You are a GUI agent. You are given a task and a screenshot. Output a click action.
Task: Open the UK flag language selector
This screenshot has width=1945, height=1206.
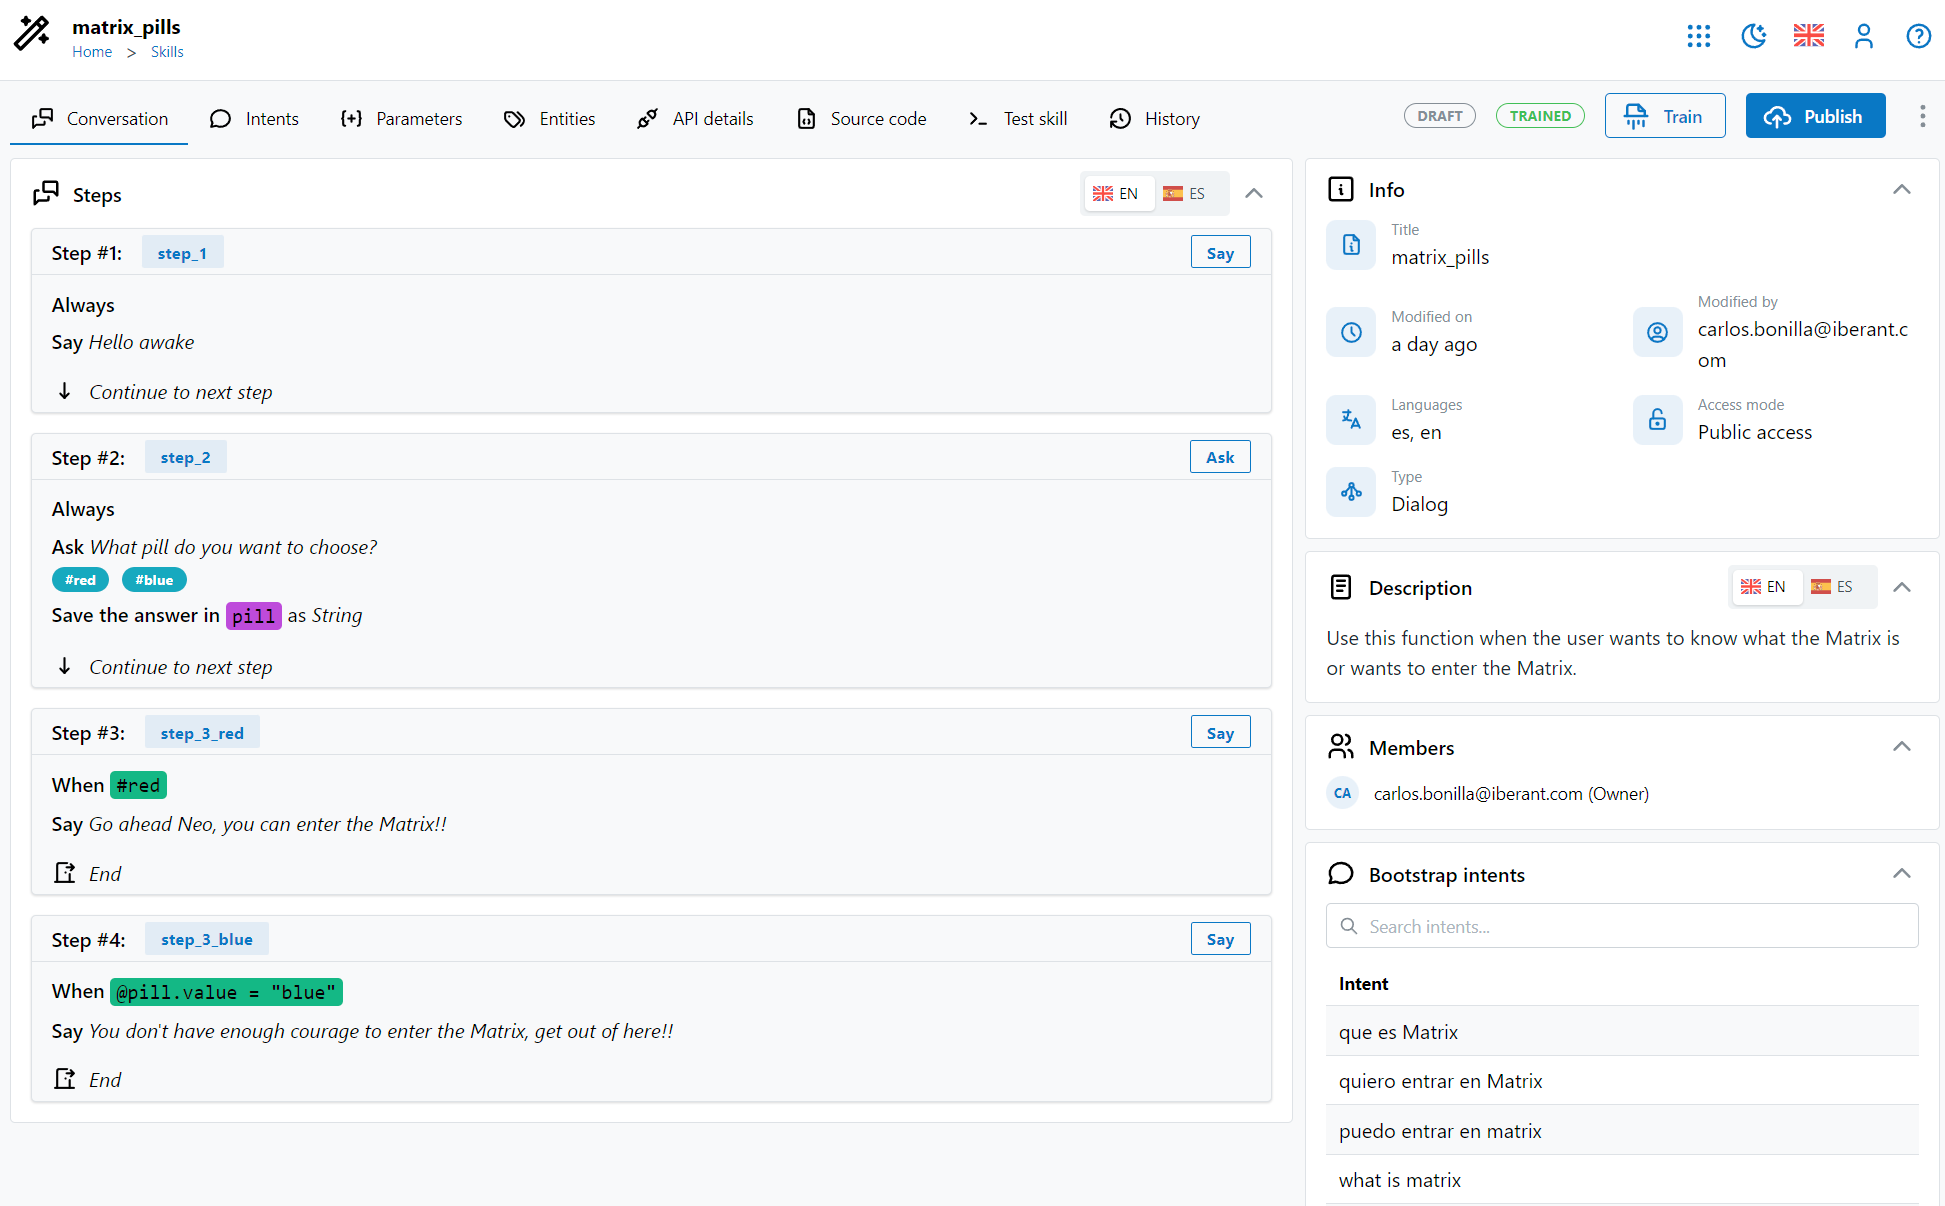(1809, 36)
